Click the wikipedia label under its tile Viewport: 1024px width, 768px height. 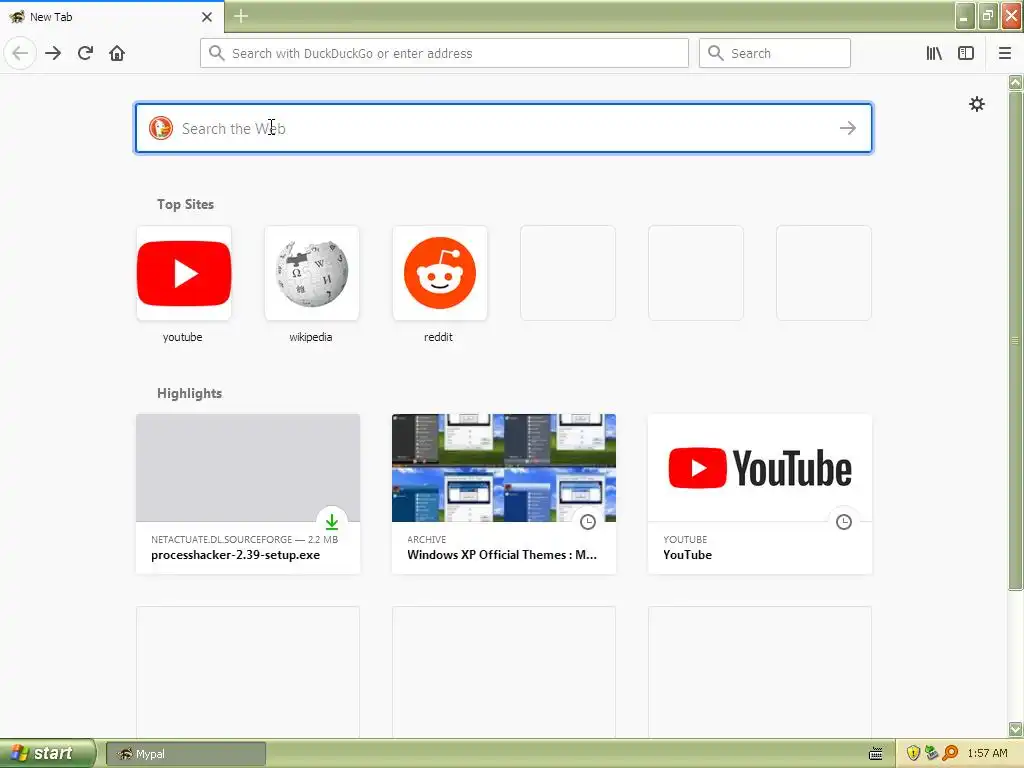tap(311, 337)
